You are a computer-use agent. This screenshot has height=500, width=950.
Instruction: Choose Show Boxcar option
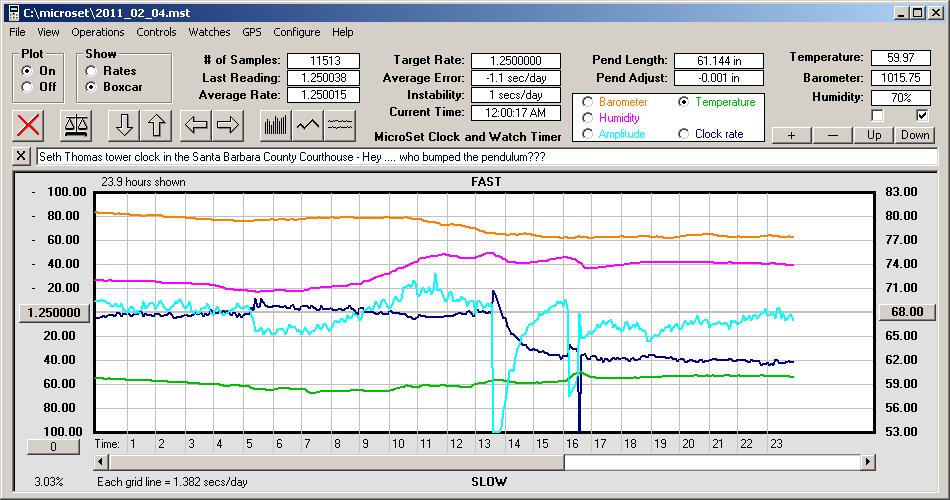[x=91, y=87]
